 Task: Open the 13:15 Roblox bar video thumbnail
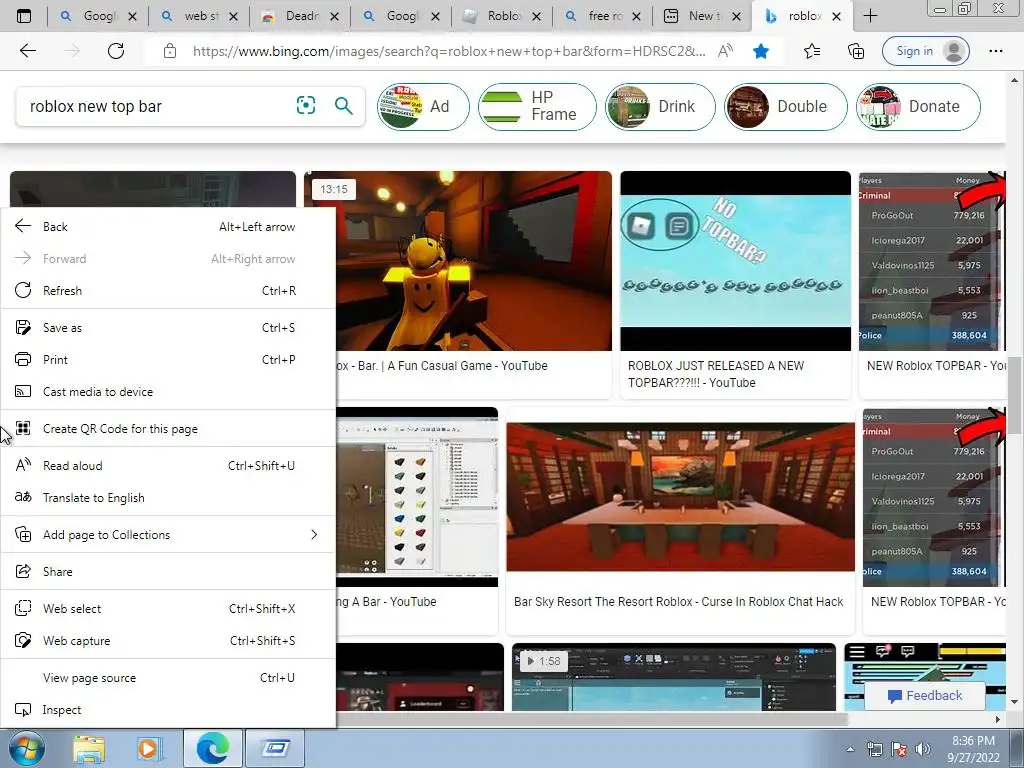point(458,261)
